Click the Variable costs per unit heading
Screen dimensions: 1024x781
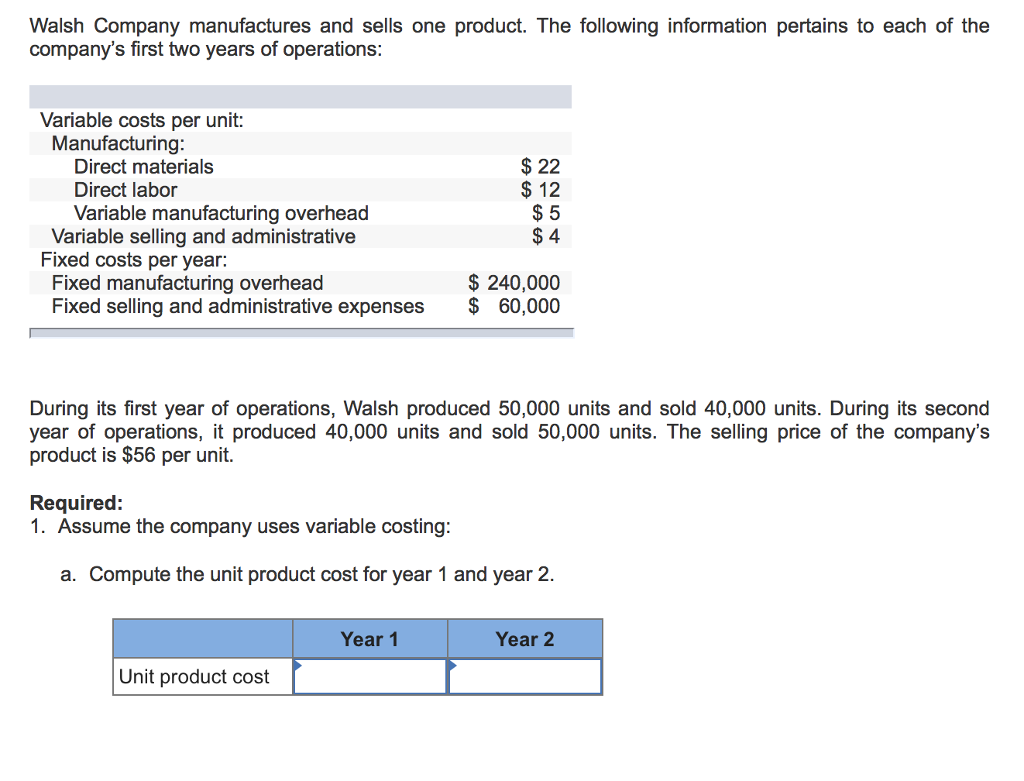(142, 120)
